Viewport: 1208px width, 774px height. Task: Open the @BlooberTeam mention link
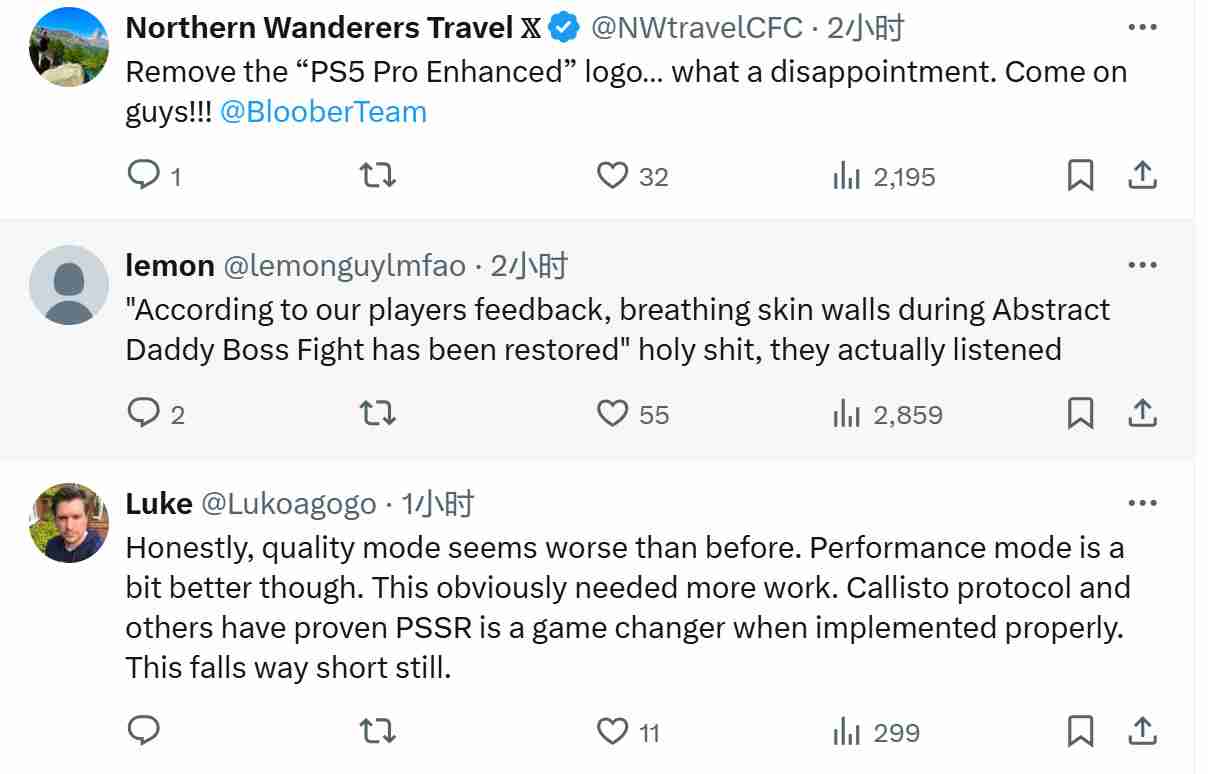tap(323, 111)
